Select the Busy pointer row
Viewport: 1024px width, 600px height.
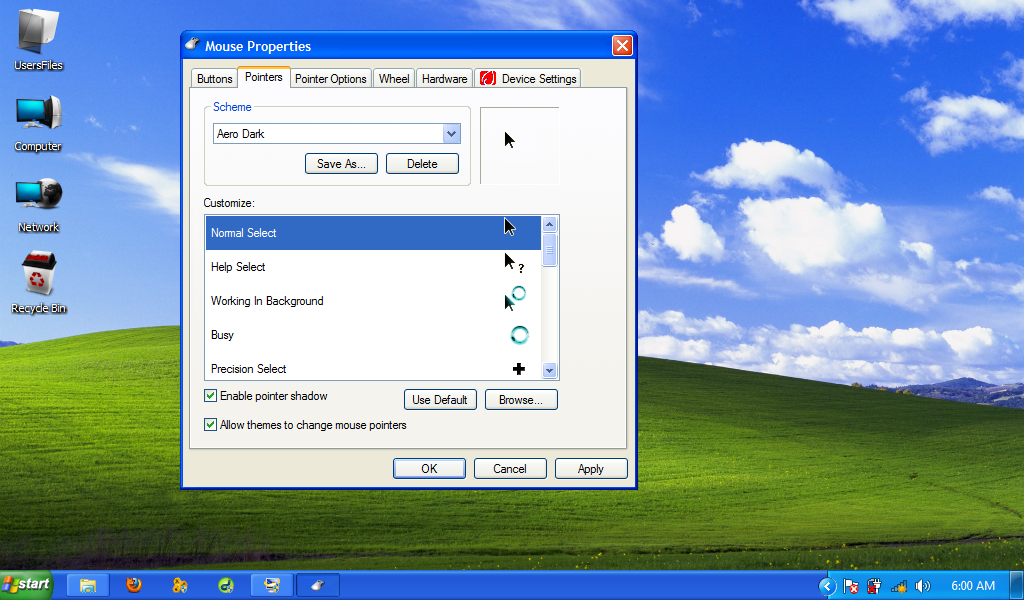374,335
